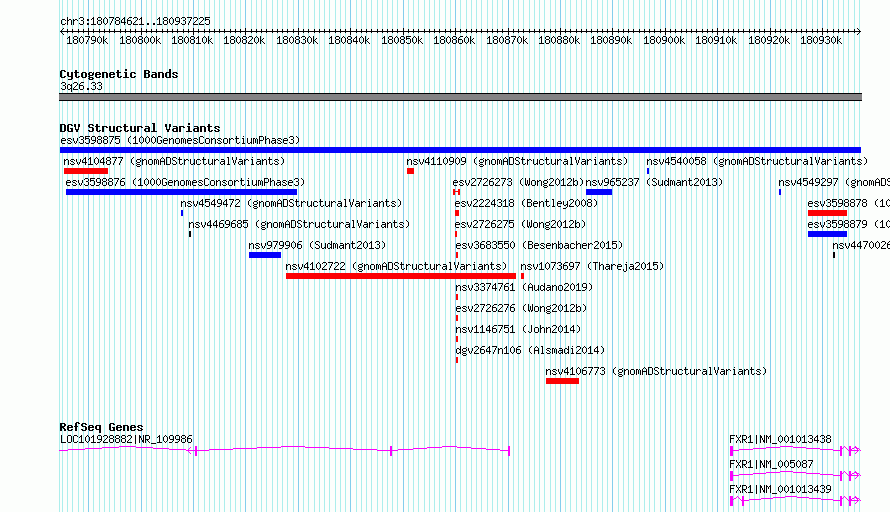The image size is (890, 512).
Task: Select the gray 3q26.33 cytogenetic band bar
Action: [x=460, y=97]
